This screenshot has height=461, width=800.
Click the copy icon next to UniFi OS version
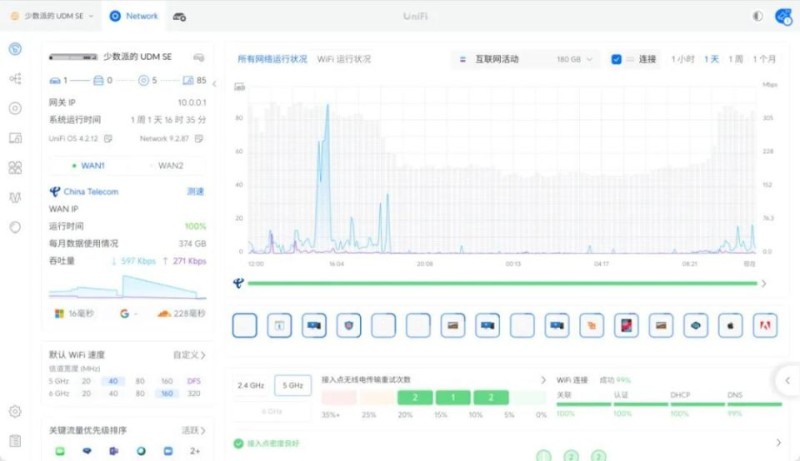(x=108, y=138)
